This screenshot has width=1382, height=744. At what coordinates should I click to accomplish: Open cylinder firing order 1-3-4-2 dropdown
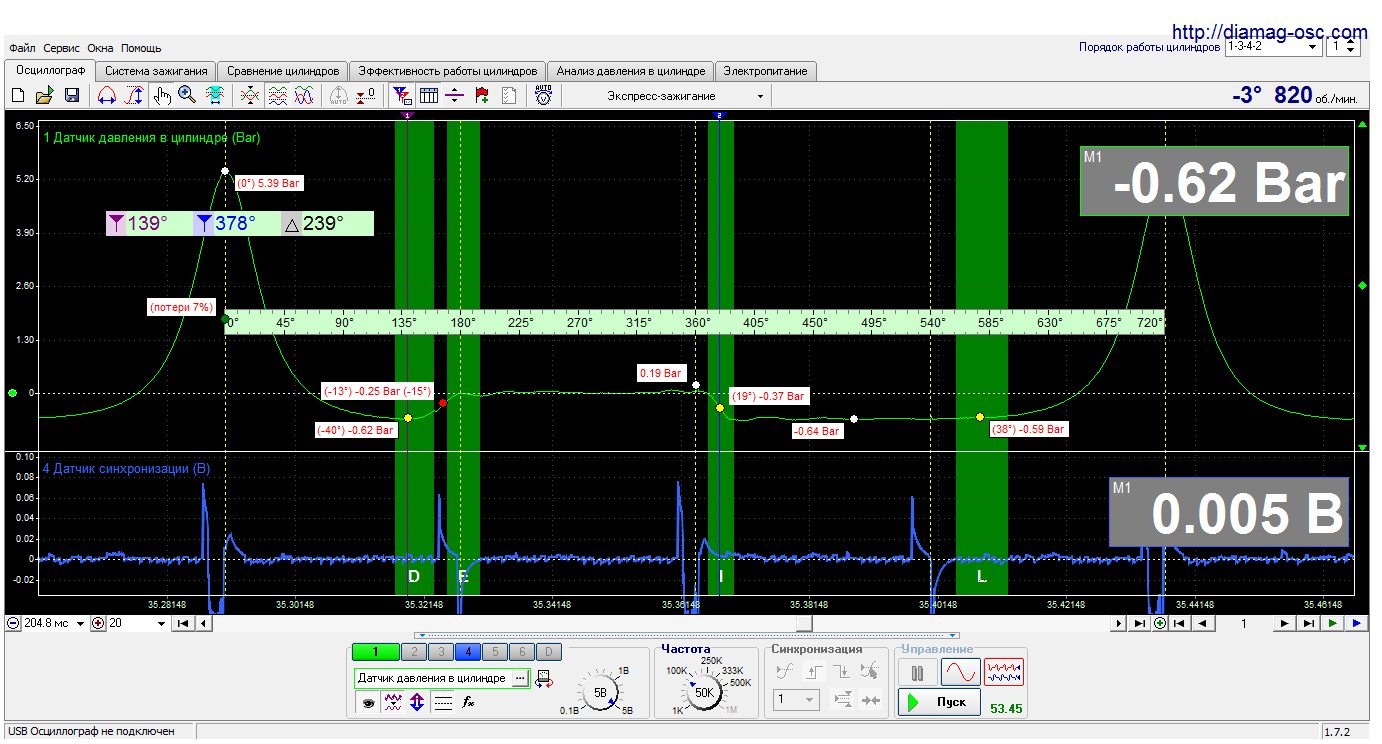(x=1312, y=46)
